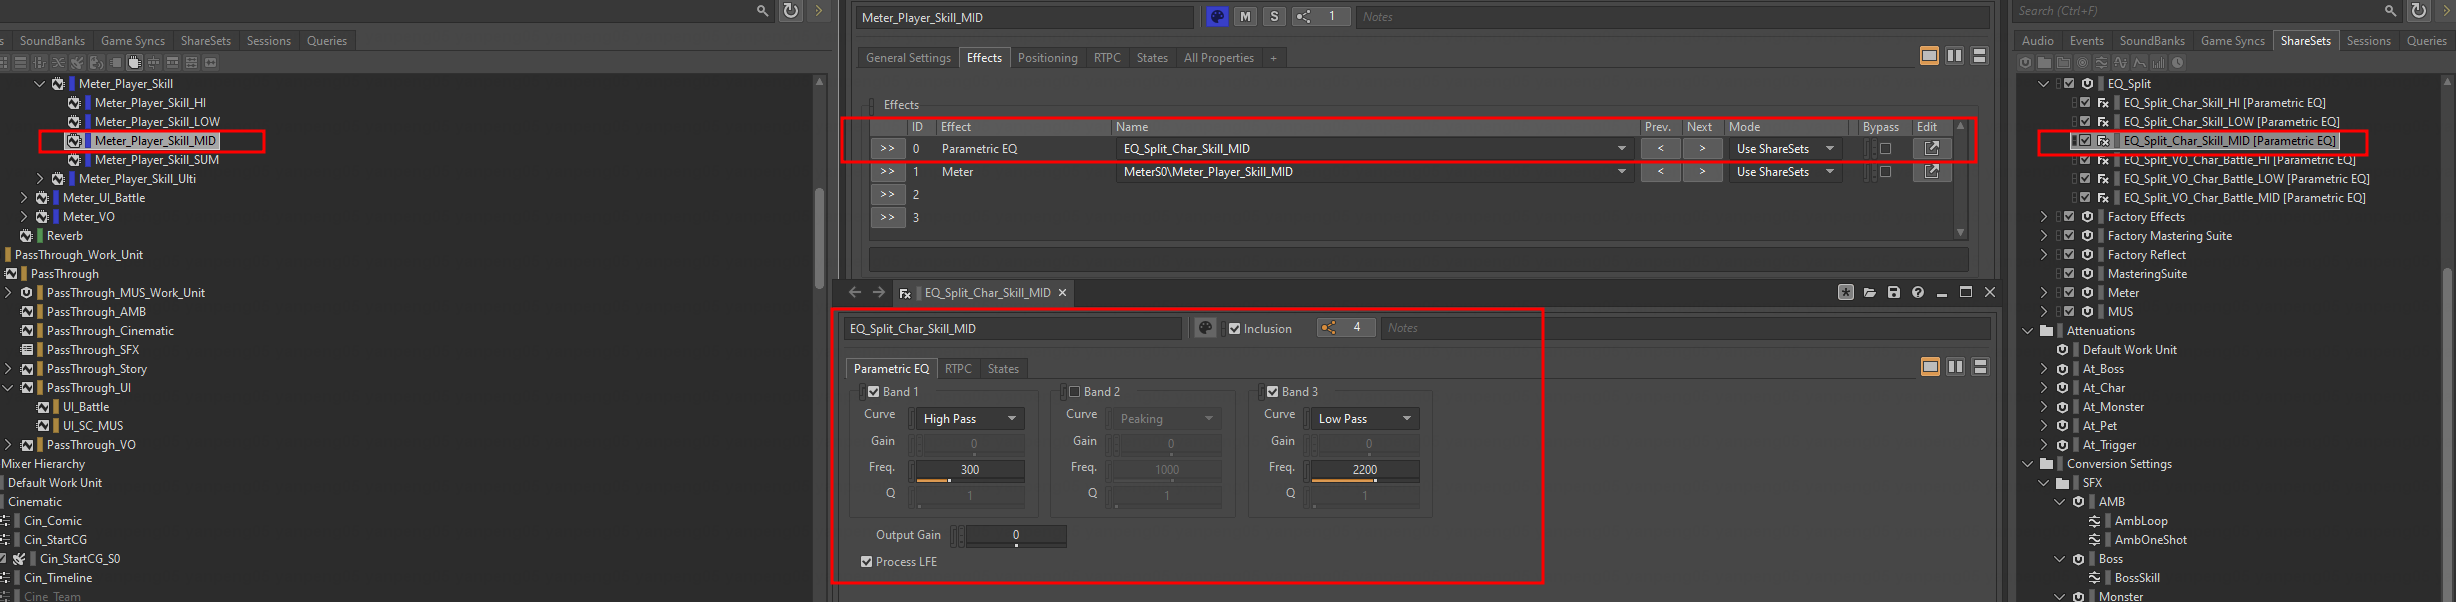This screenshot has width=2456, height=602.
Task: Open the EQ ShareSet color palette
Action: 1205,328
